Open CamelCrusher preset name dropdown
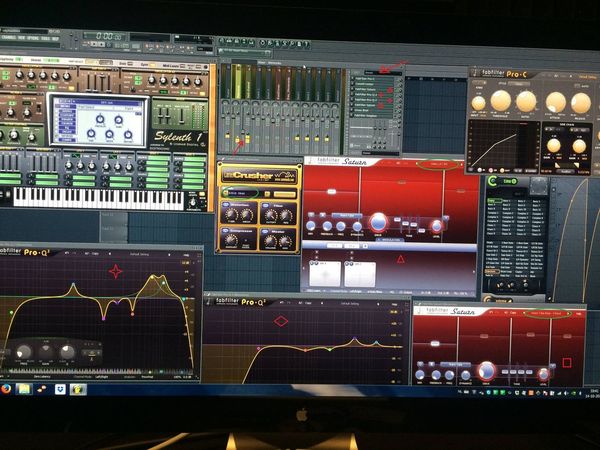 point(242,193)
